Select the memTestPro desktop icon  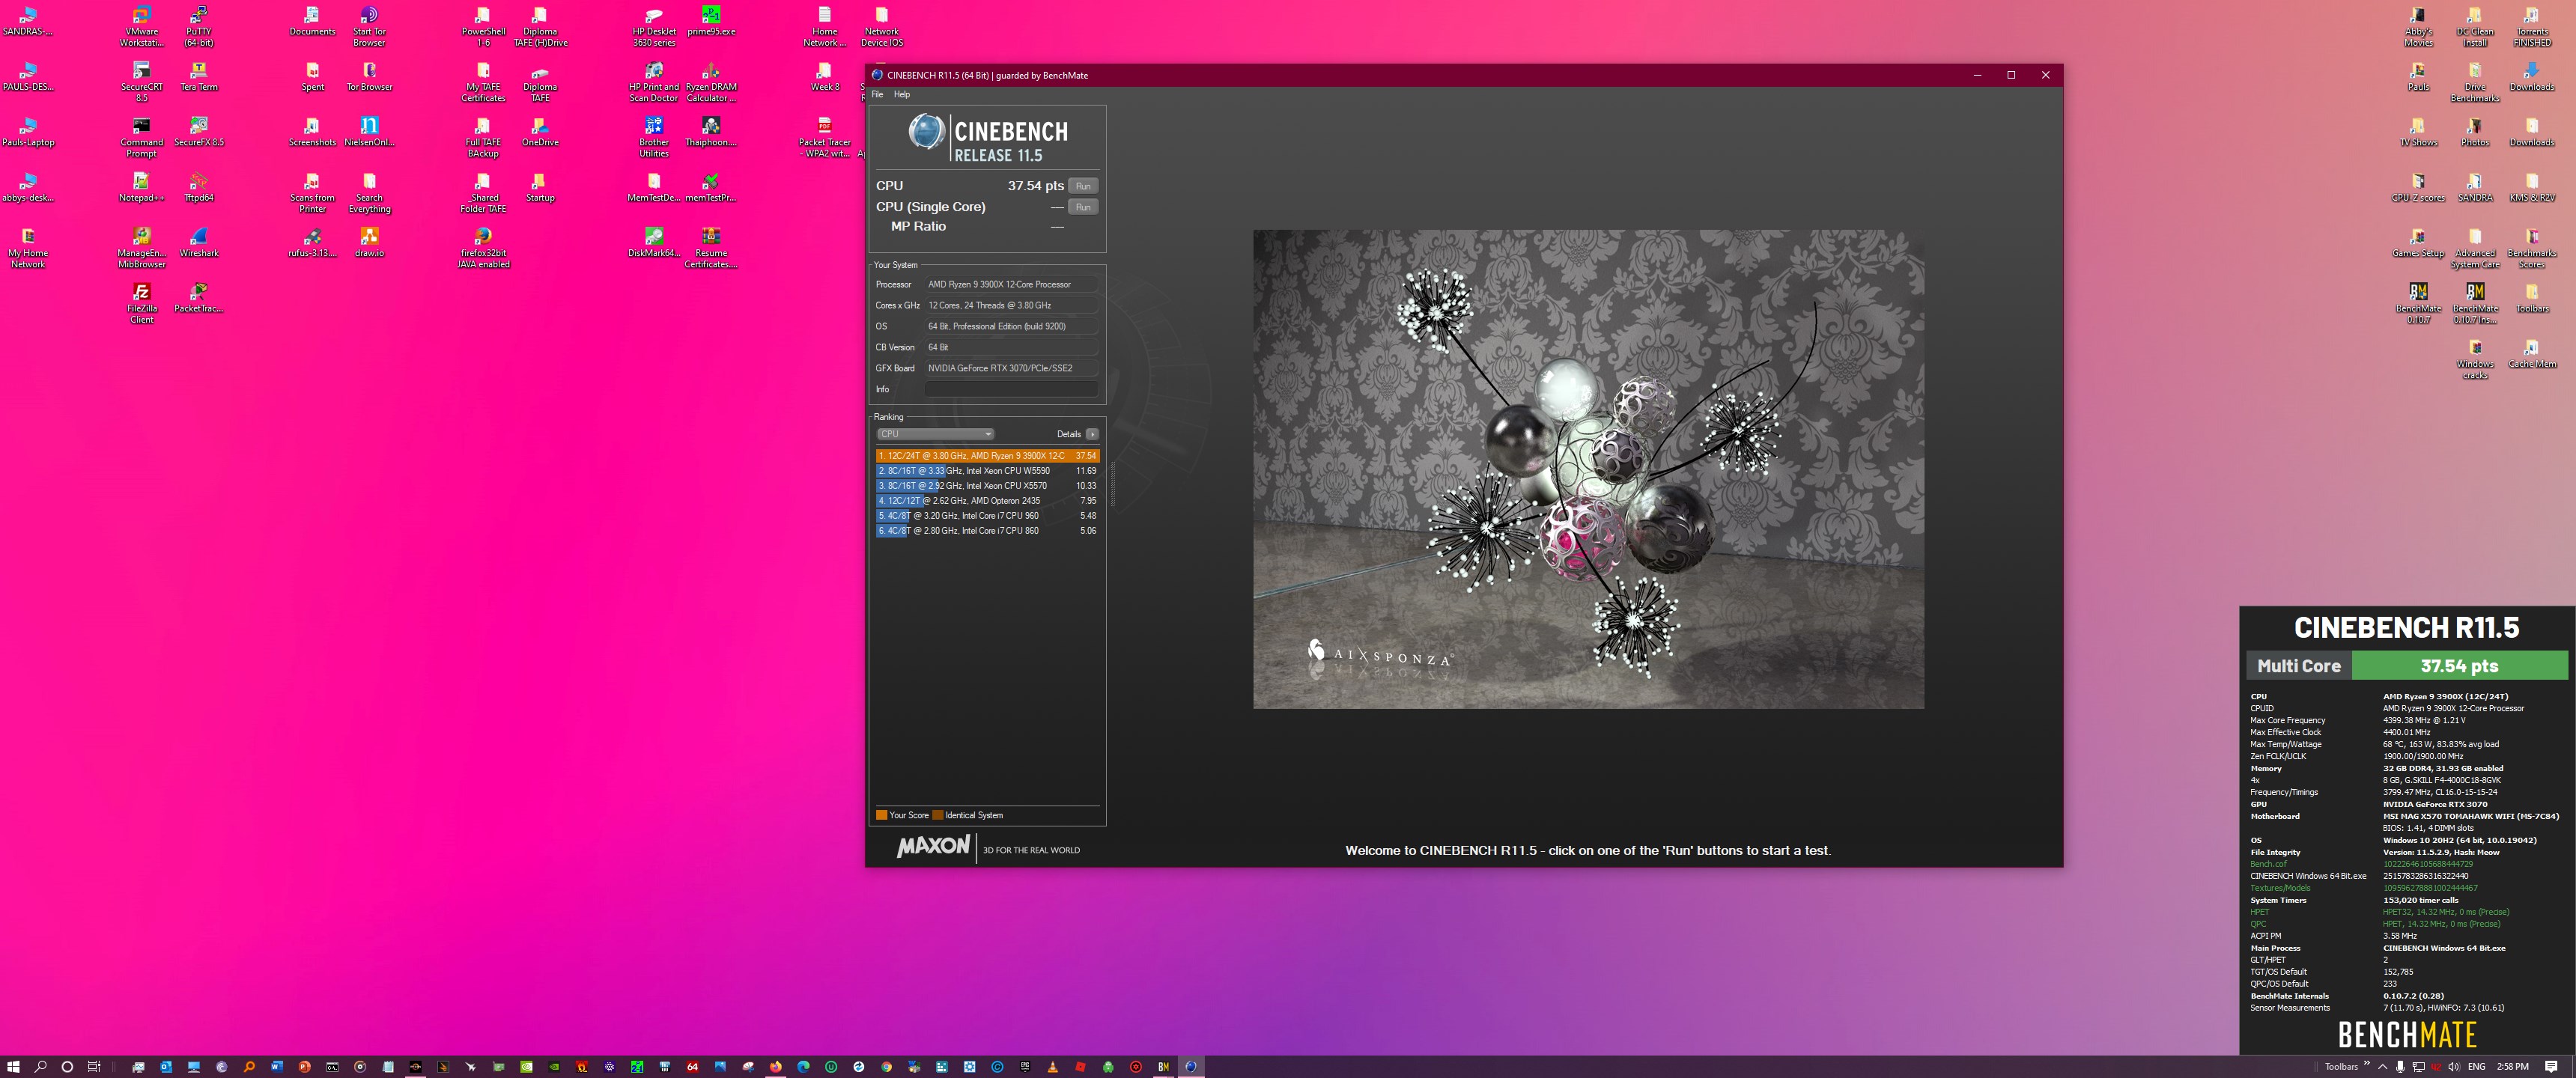pos(711,187)
